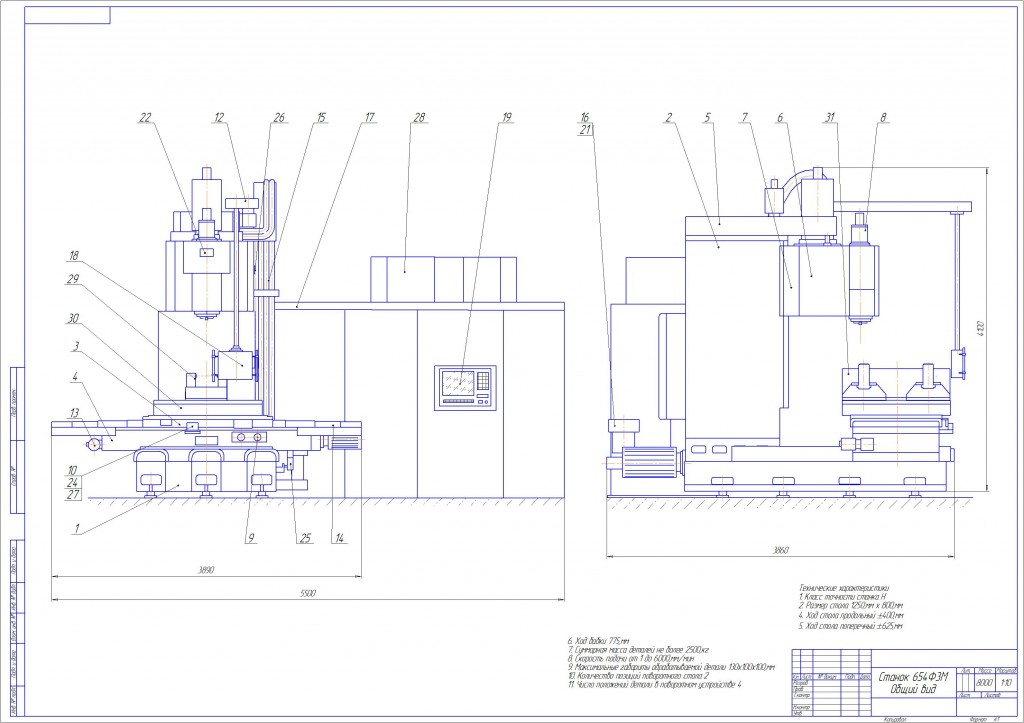Viewport: 1024px width, 723px height.
Task: Click callout number 6
Action: [780, 118]
